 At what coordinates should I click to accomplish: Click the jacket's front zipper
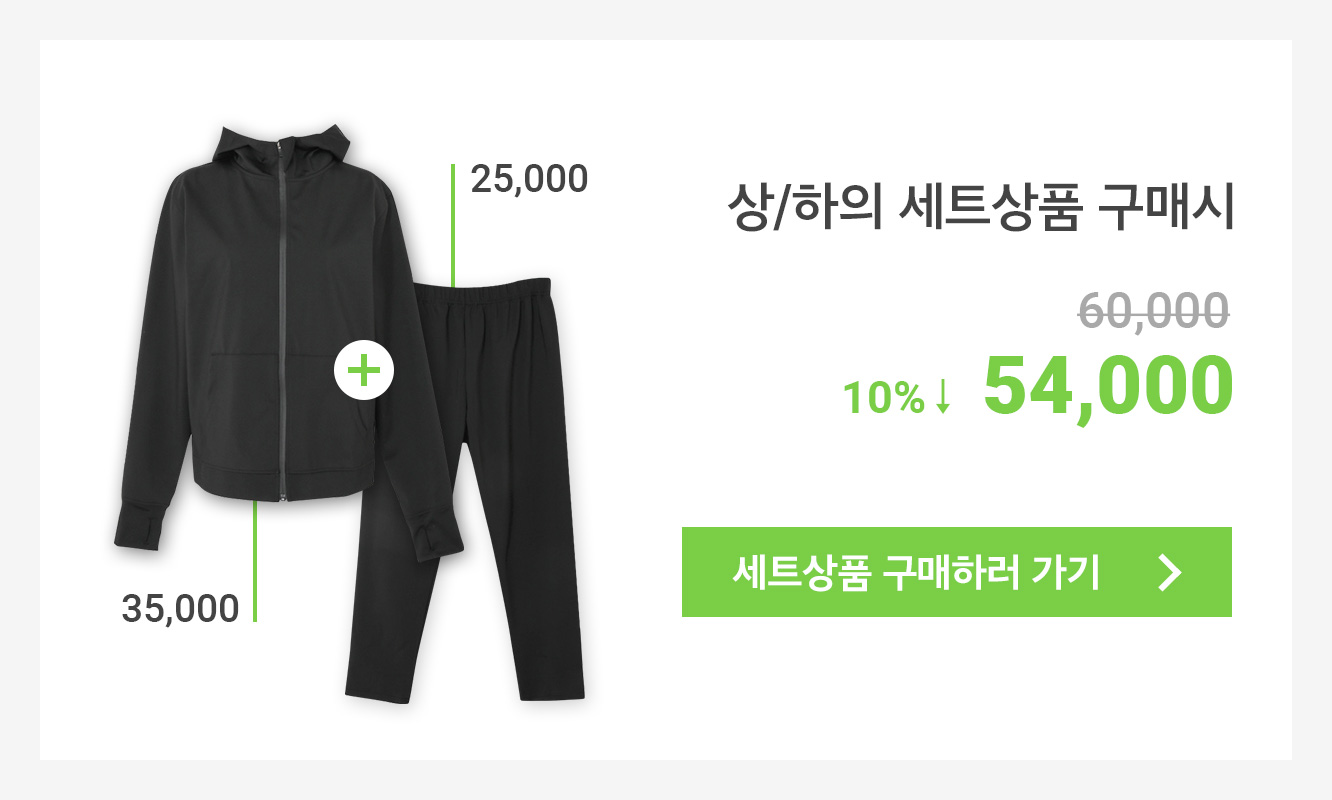point(282,320)
